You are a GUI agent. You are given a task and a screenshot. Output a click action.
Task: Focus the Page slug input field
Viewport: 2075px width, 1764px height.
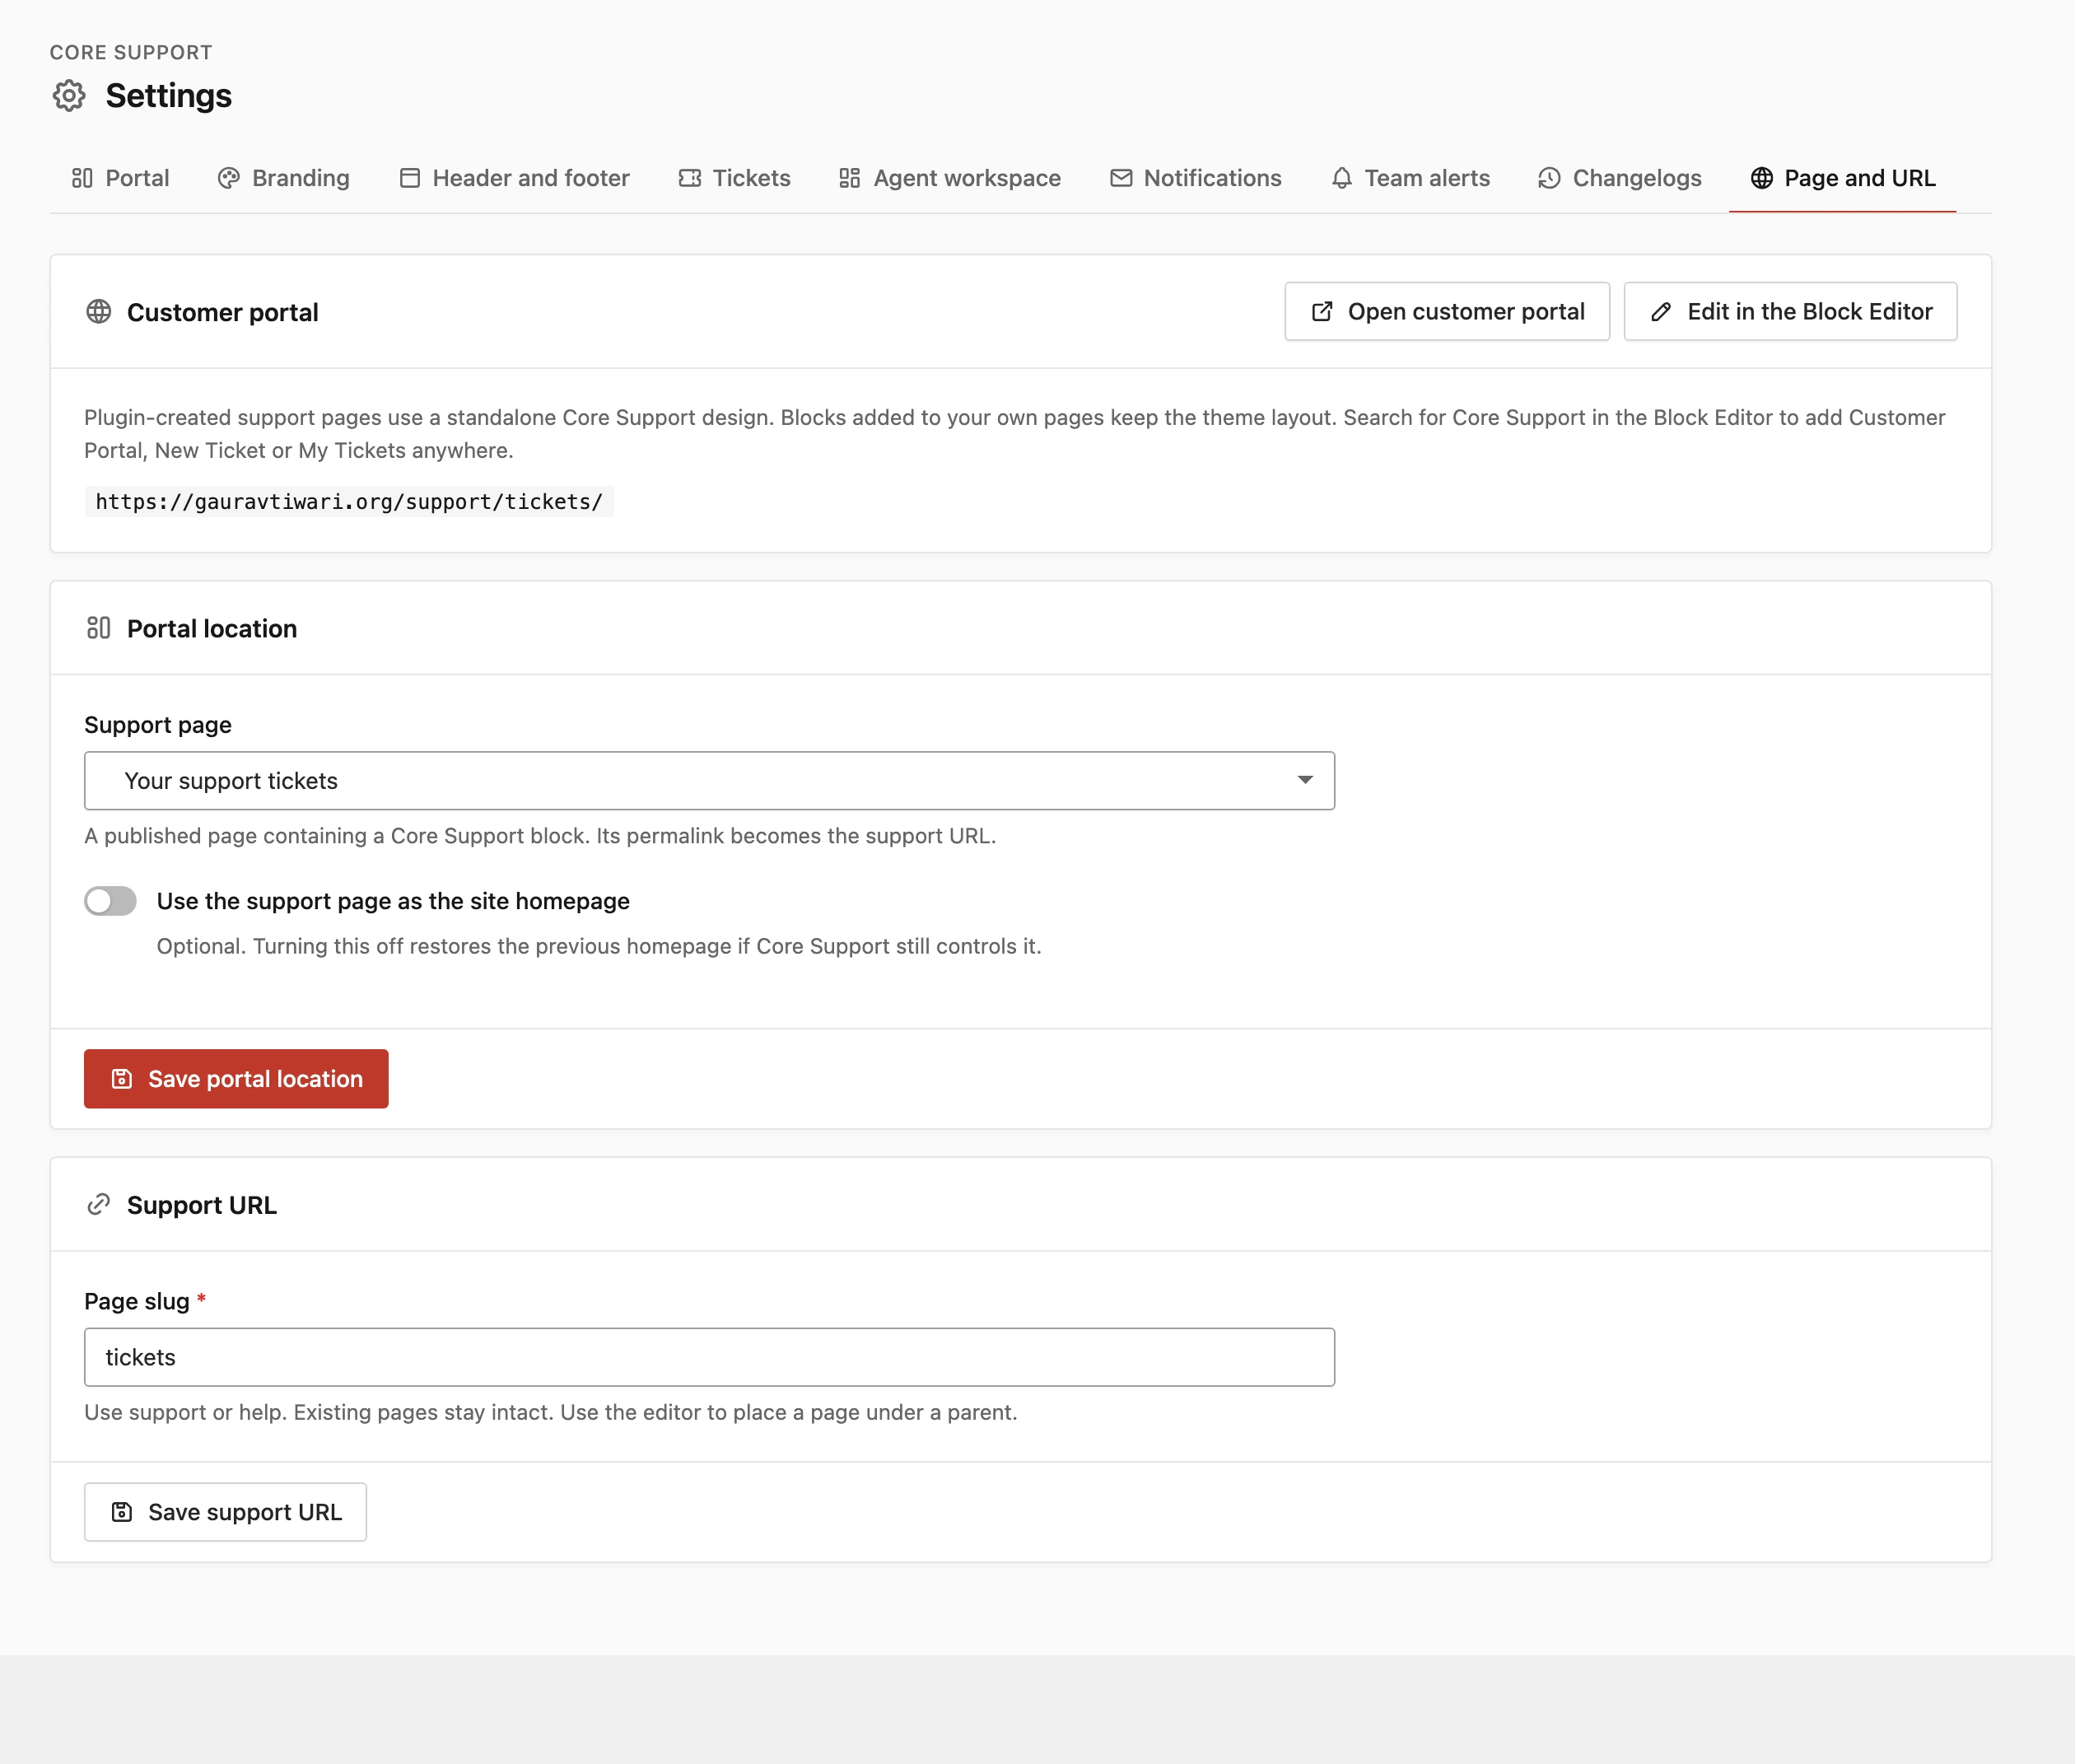point(709,1357)
